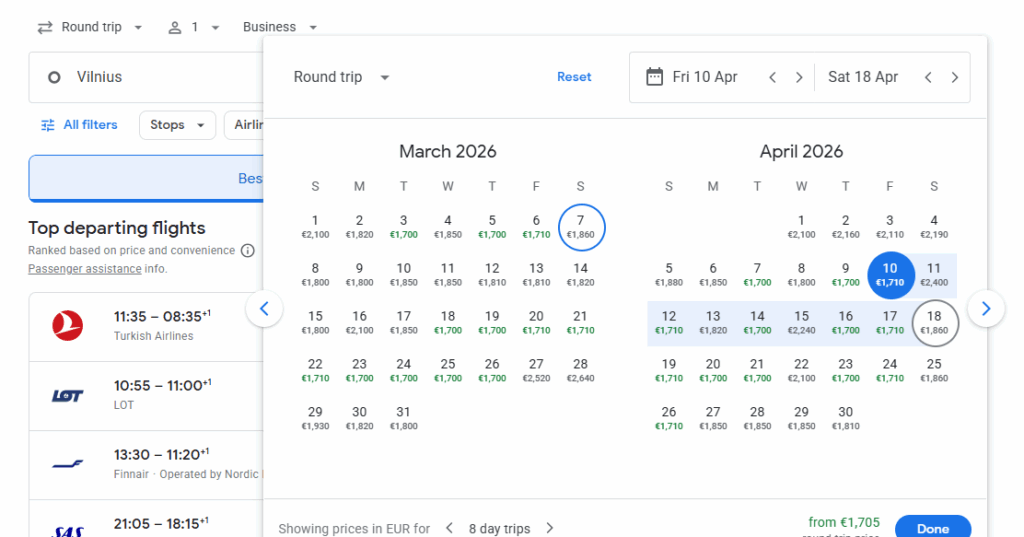
Task: Select April 4 priced €2,190
Action: tap(934, 227)
